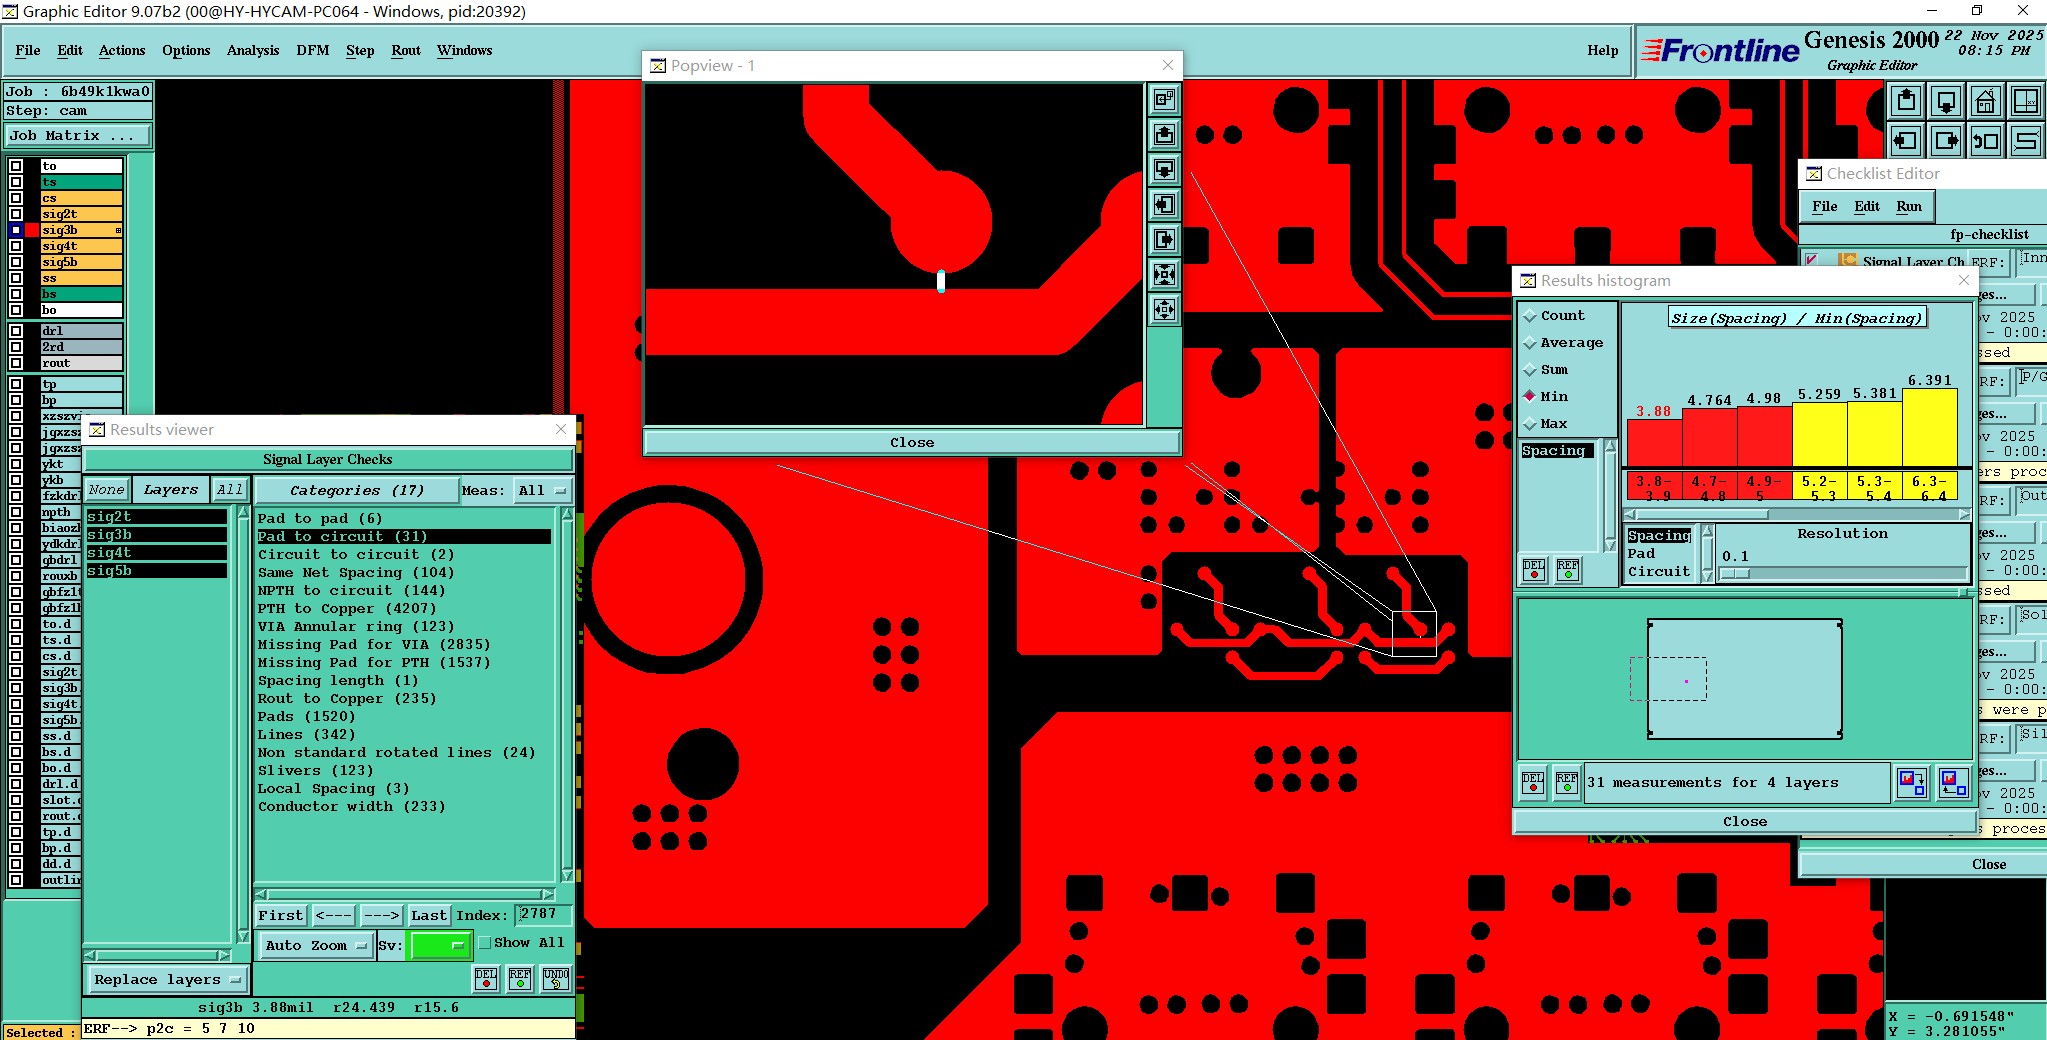Open the Analysis menu
Image resolution: width=2047 pixels, height=1040 pixels.
253,50
